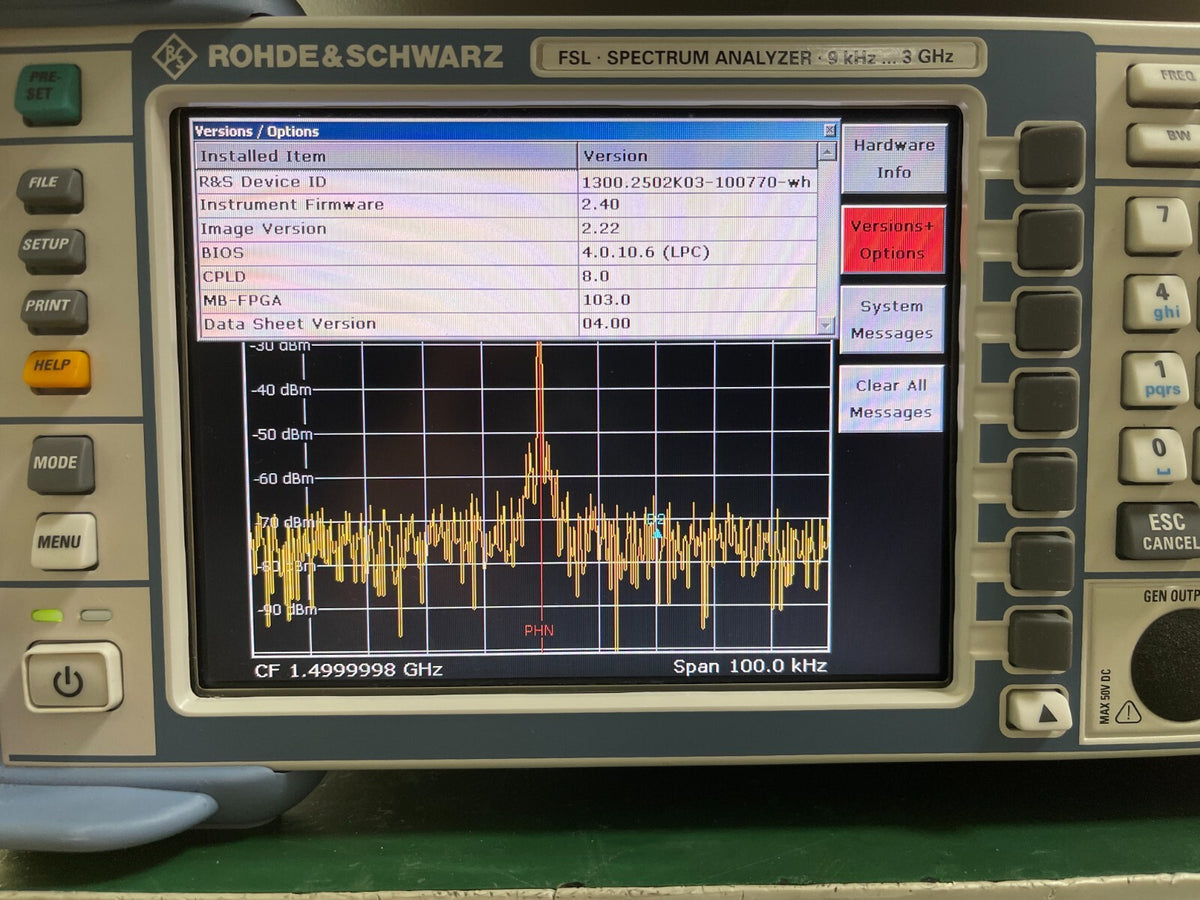The width and height of the screenshot is (1200, 900).
Task: Push the hardware softkey beside Versions+Options
Action: click(1050, 239)
